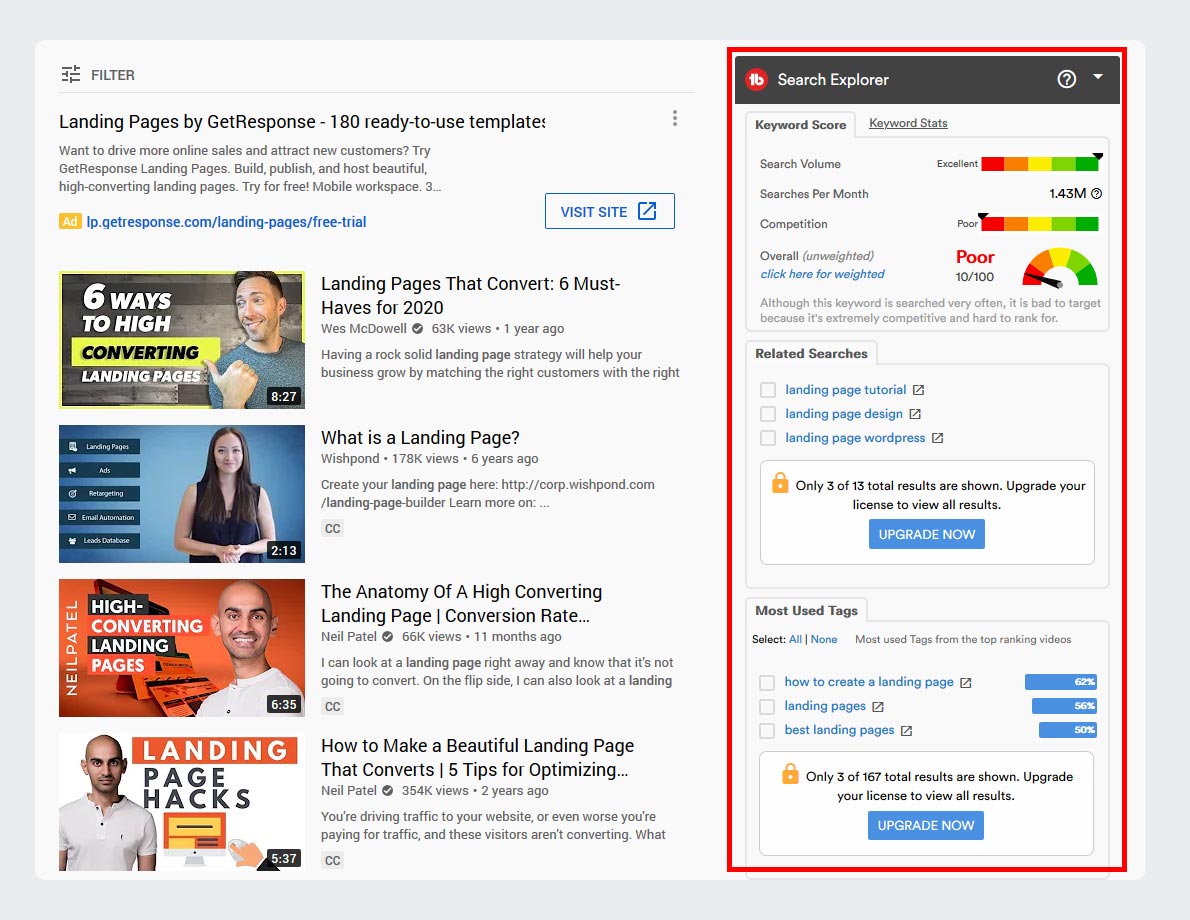Click CC badge under Anatomy Of A High Converting video
The height and width of the screenshot is (920, 1190).
[332, 707]
